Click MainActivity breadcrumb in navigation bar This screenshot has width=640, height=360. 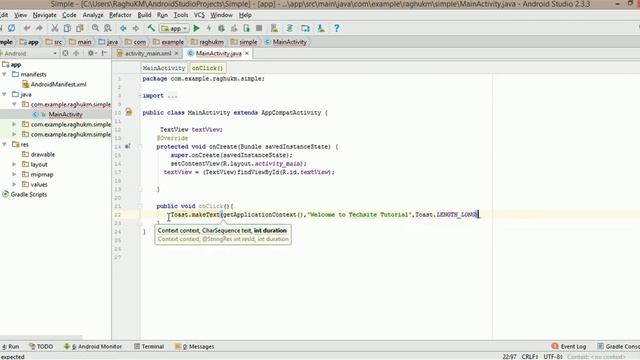(285, 42)
